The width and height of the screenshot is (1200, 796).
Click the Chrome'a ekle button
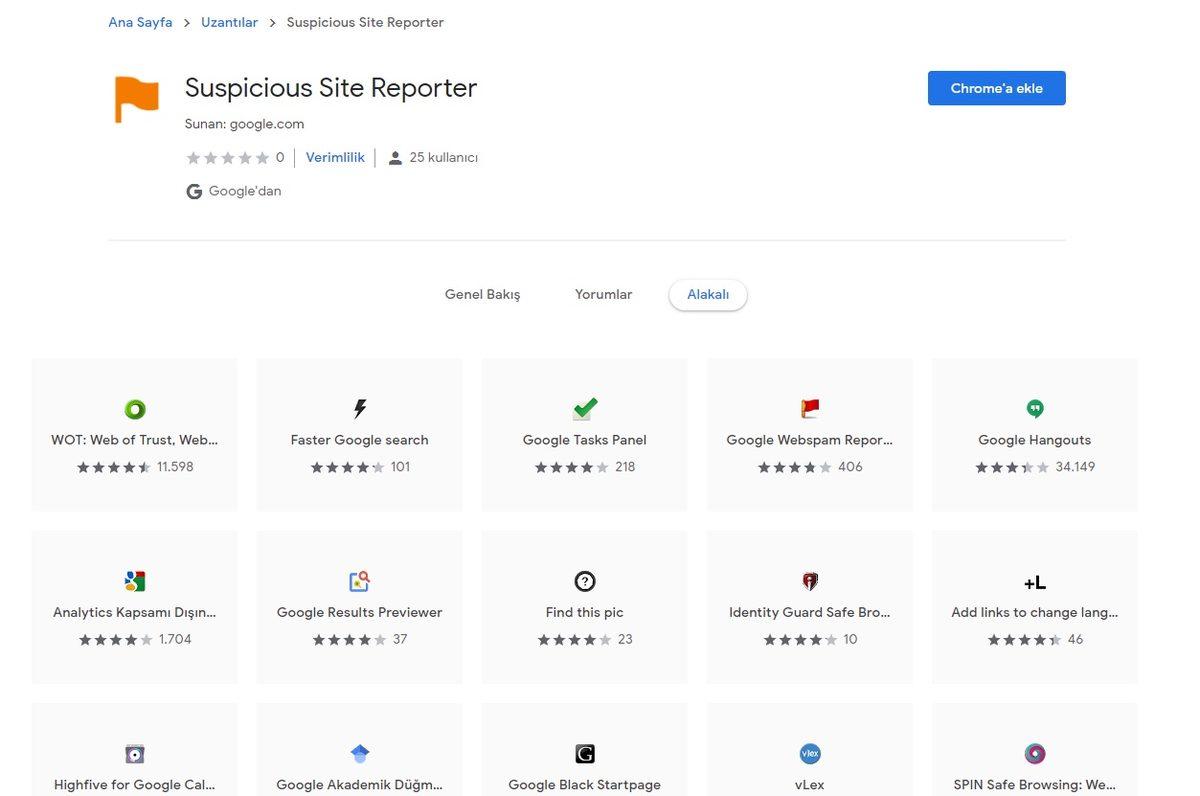click(995, 88)
